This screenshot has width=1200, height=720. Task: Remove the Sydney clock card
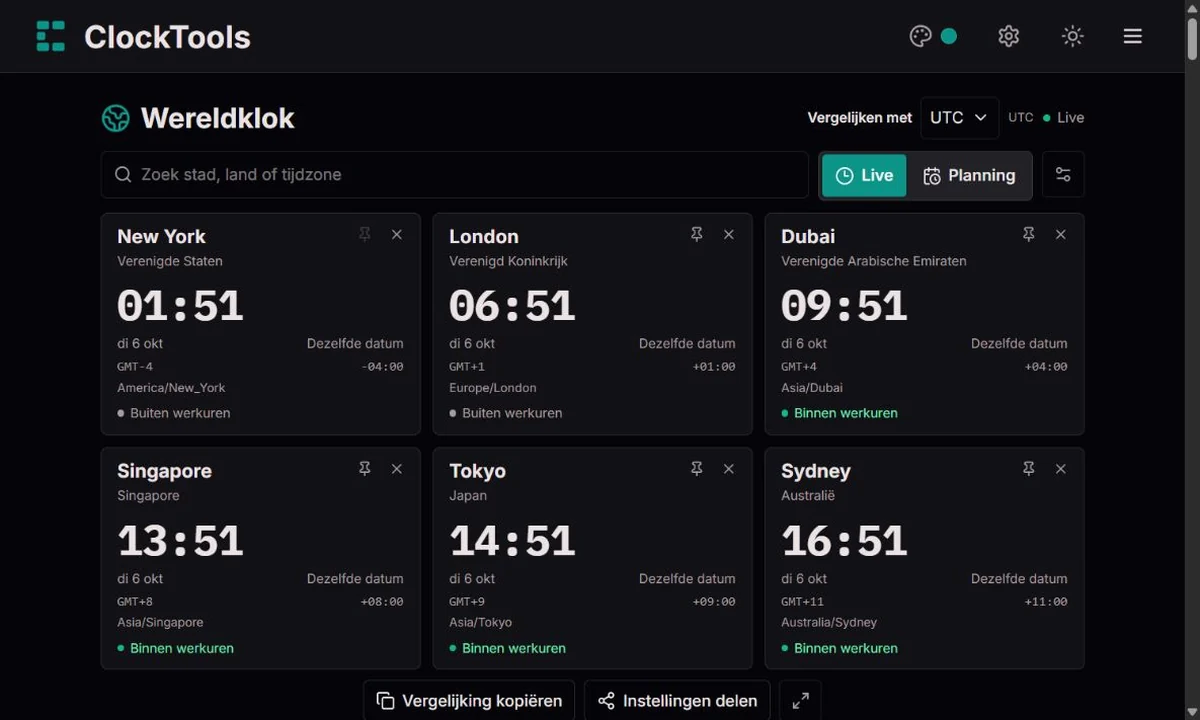[1061, 469]
